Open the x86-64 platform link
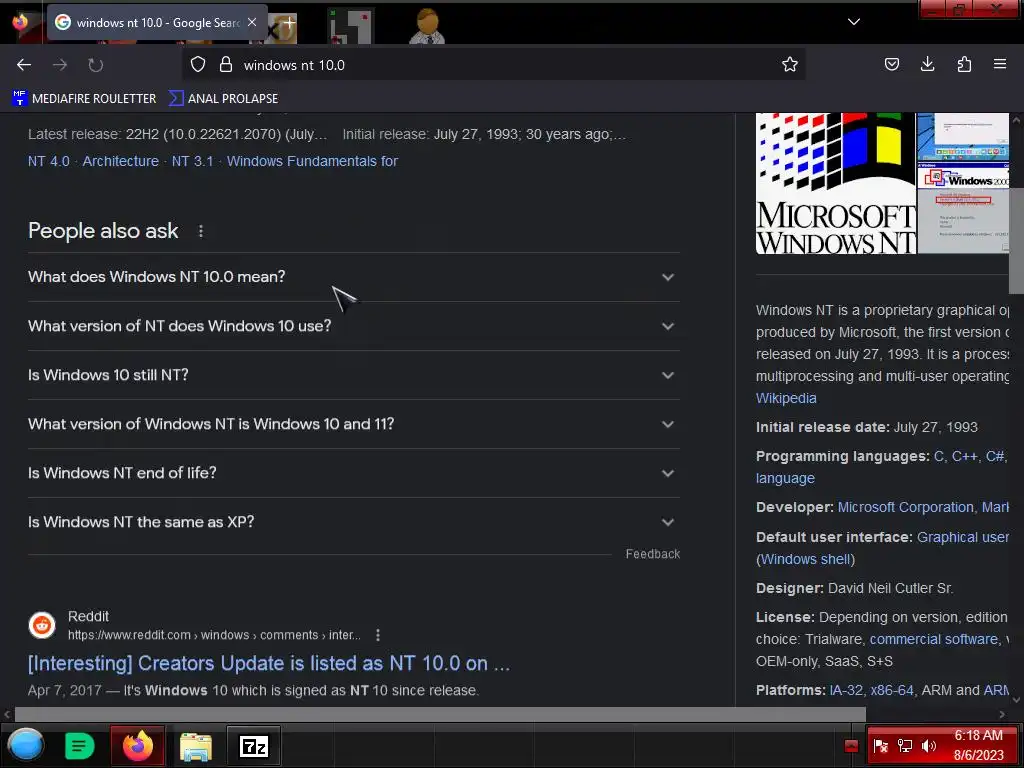Screen dimensions: 1024x768 pyautogui.click(x=891, y=690)
